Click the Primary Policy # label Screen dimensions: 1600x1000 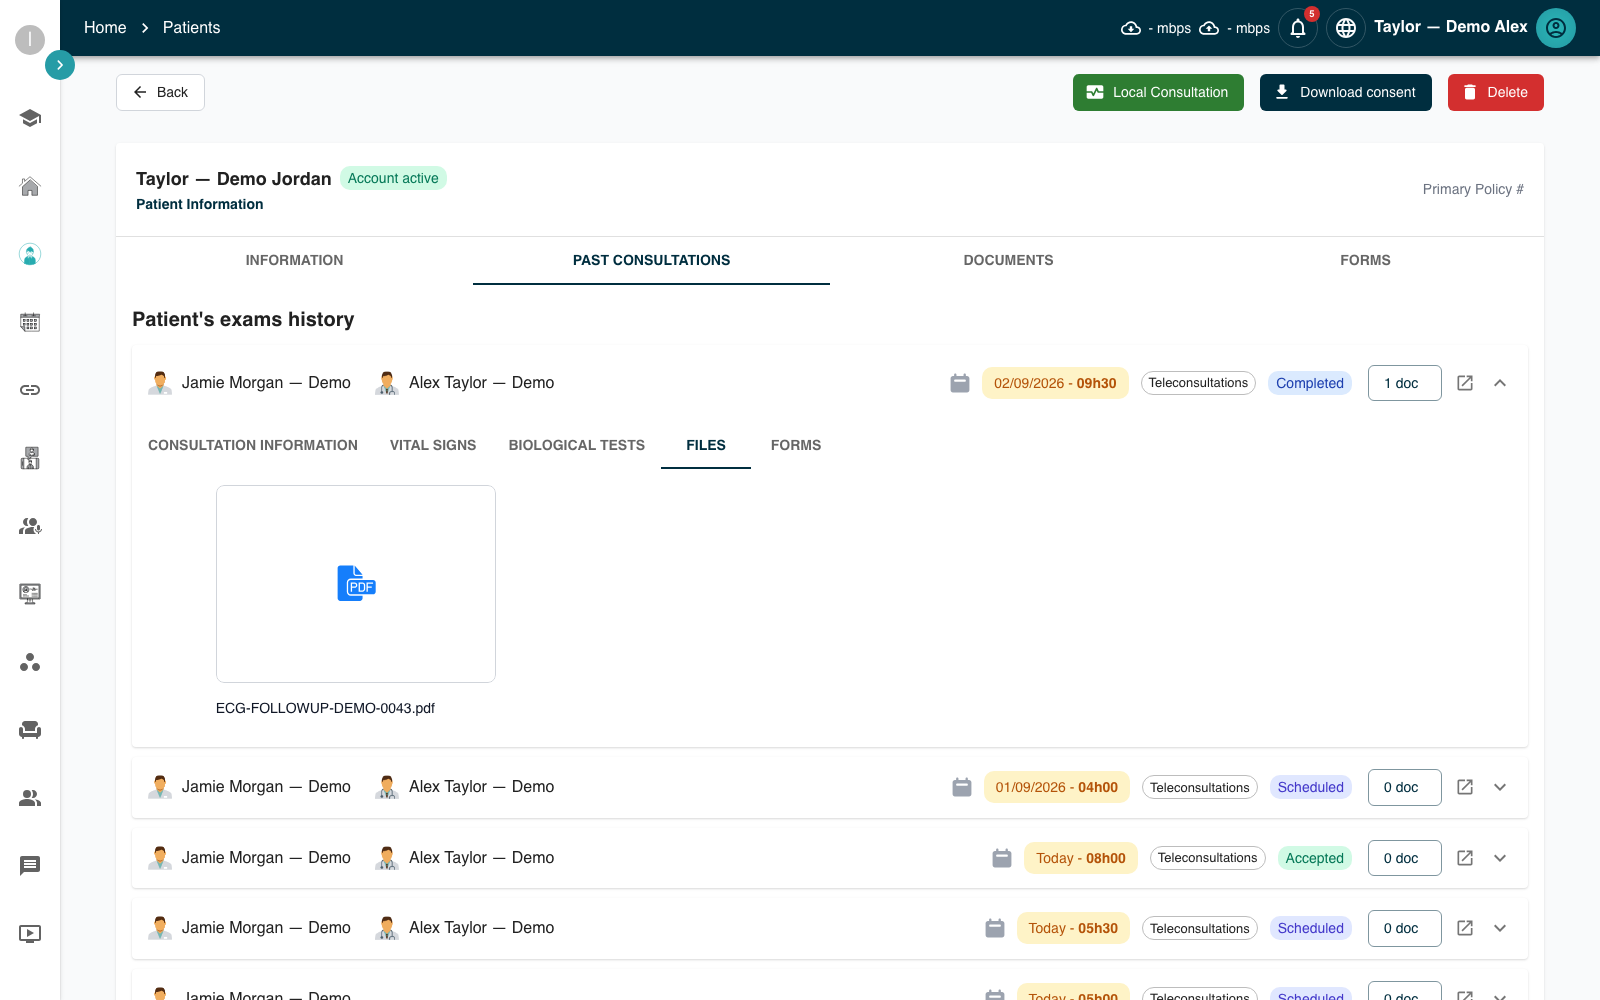click(1473, 189)
